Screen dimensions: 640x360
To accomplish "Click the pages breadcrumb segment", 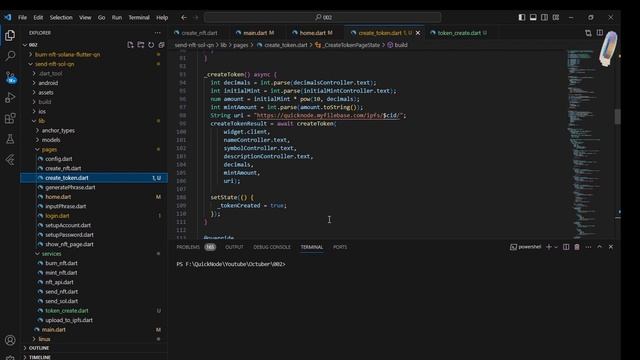I will coord(240,45).
